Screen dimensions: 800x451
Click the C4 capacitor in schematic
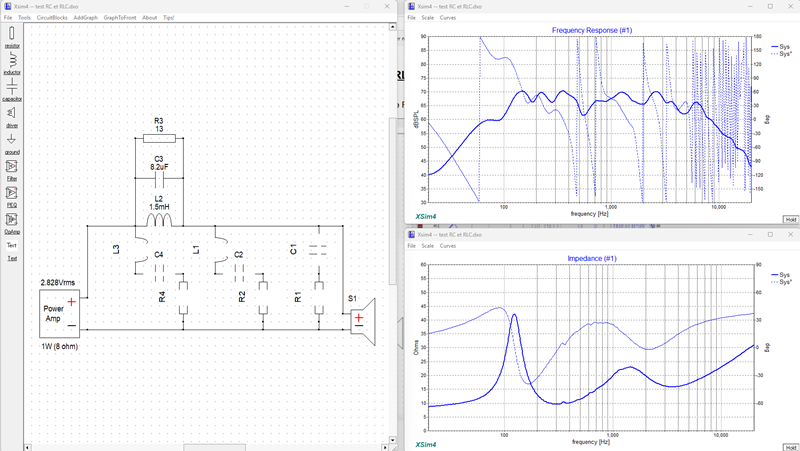(x=159, y=273)
